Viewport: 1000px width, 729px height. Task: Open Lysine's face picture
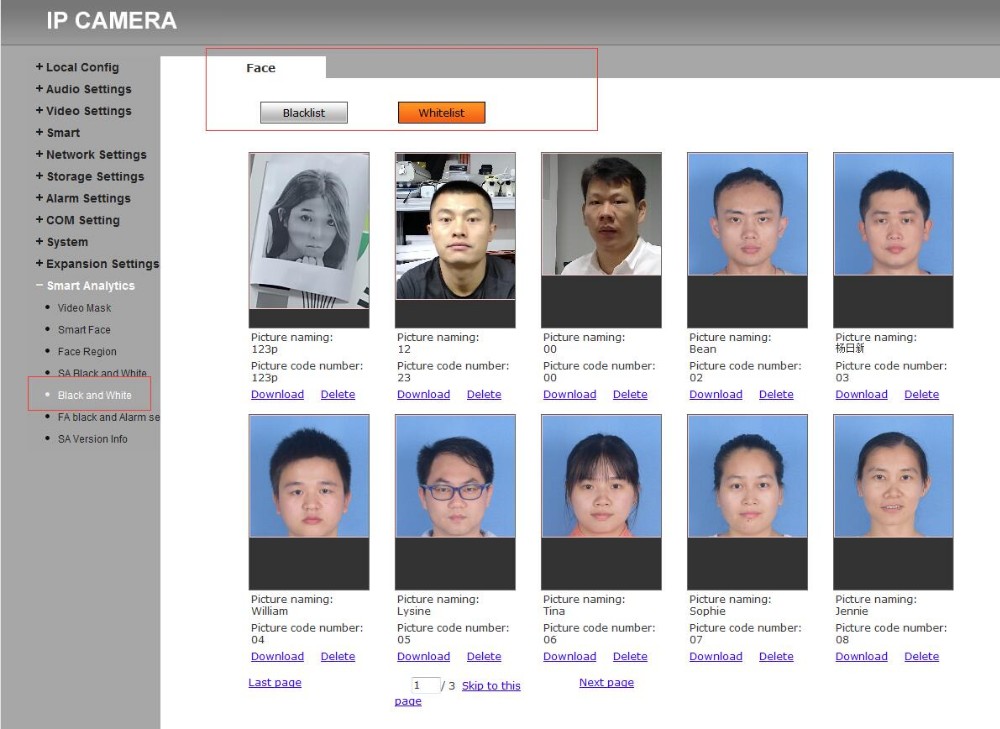click(x=455, y=502)
